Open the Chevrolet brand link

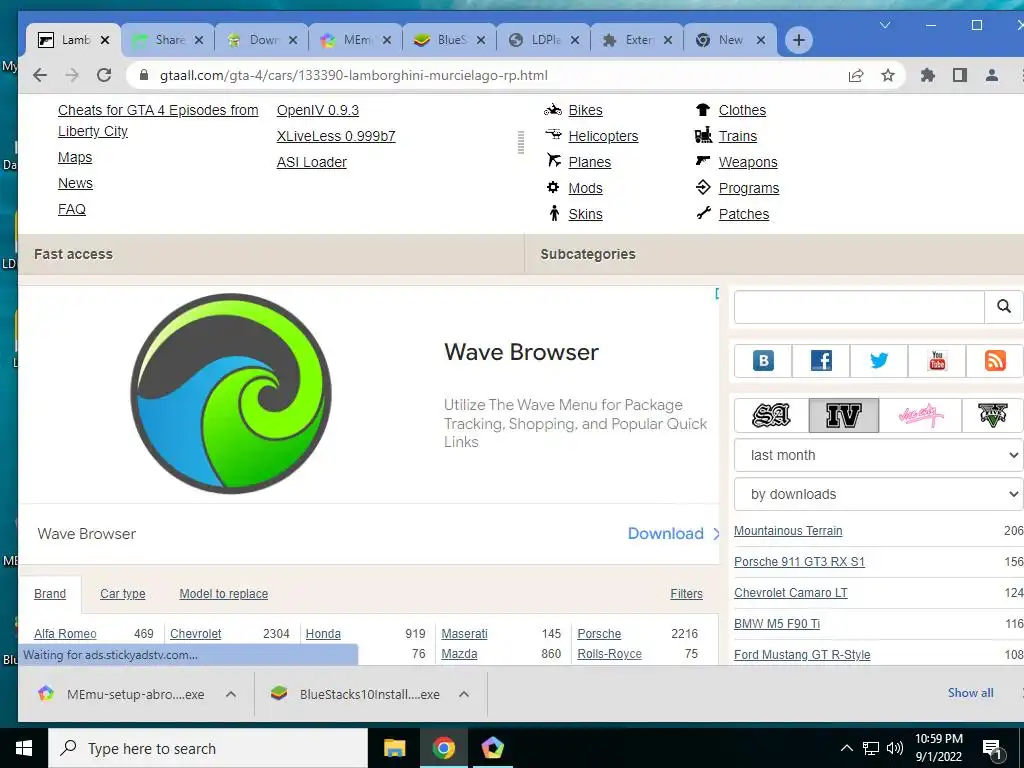coord(196,633)
